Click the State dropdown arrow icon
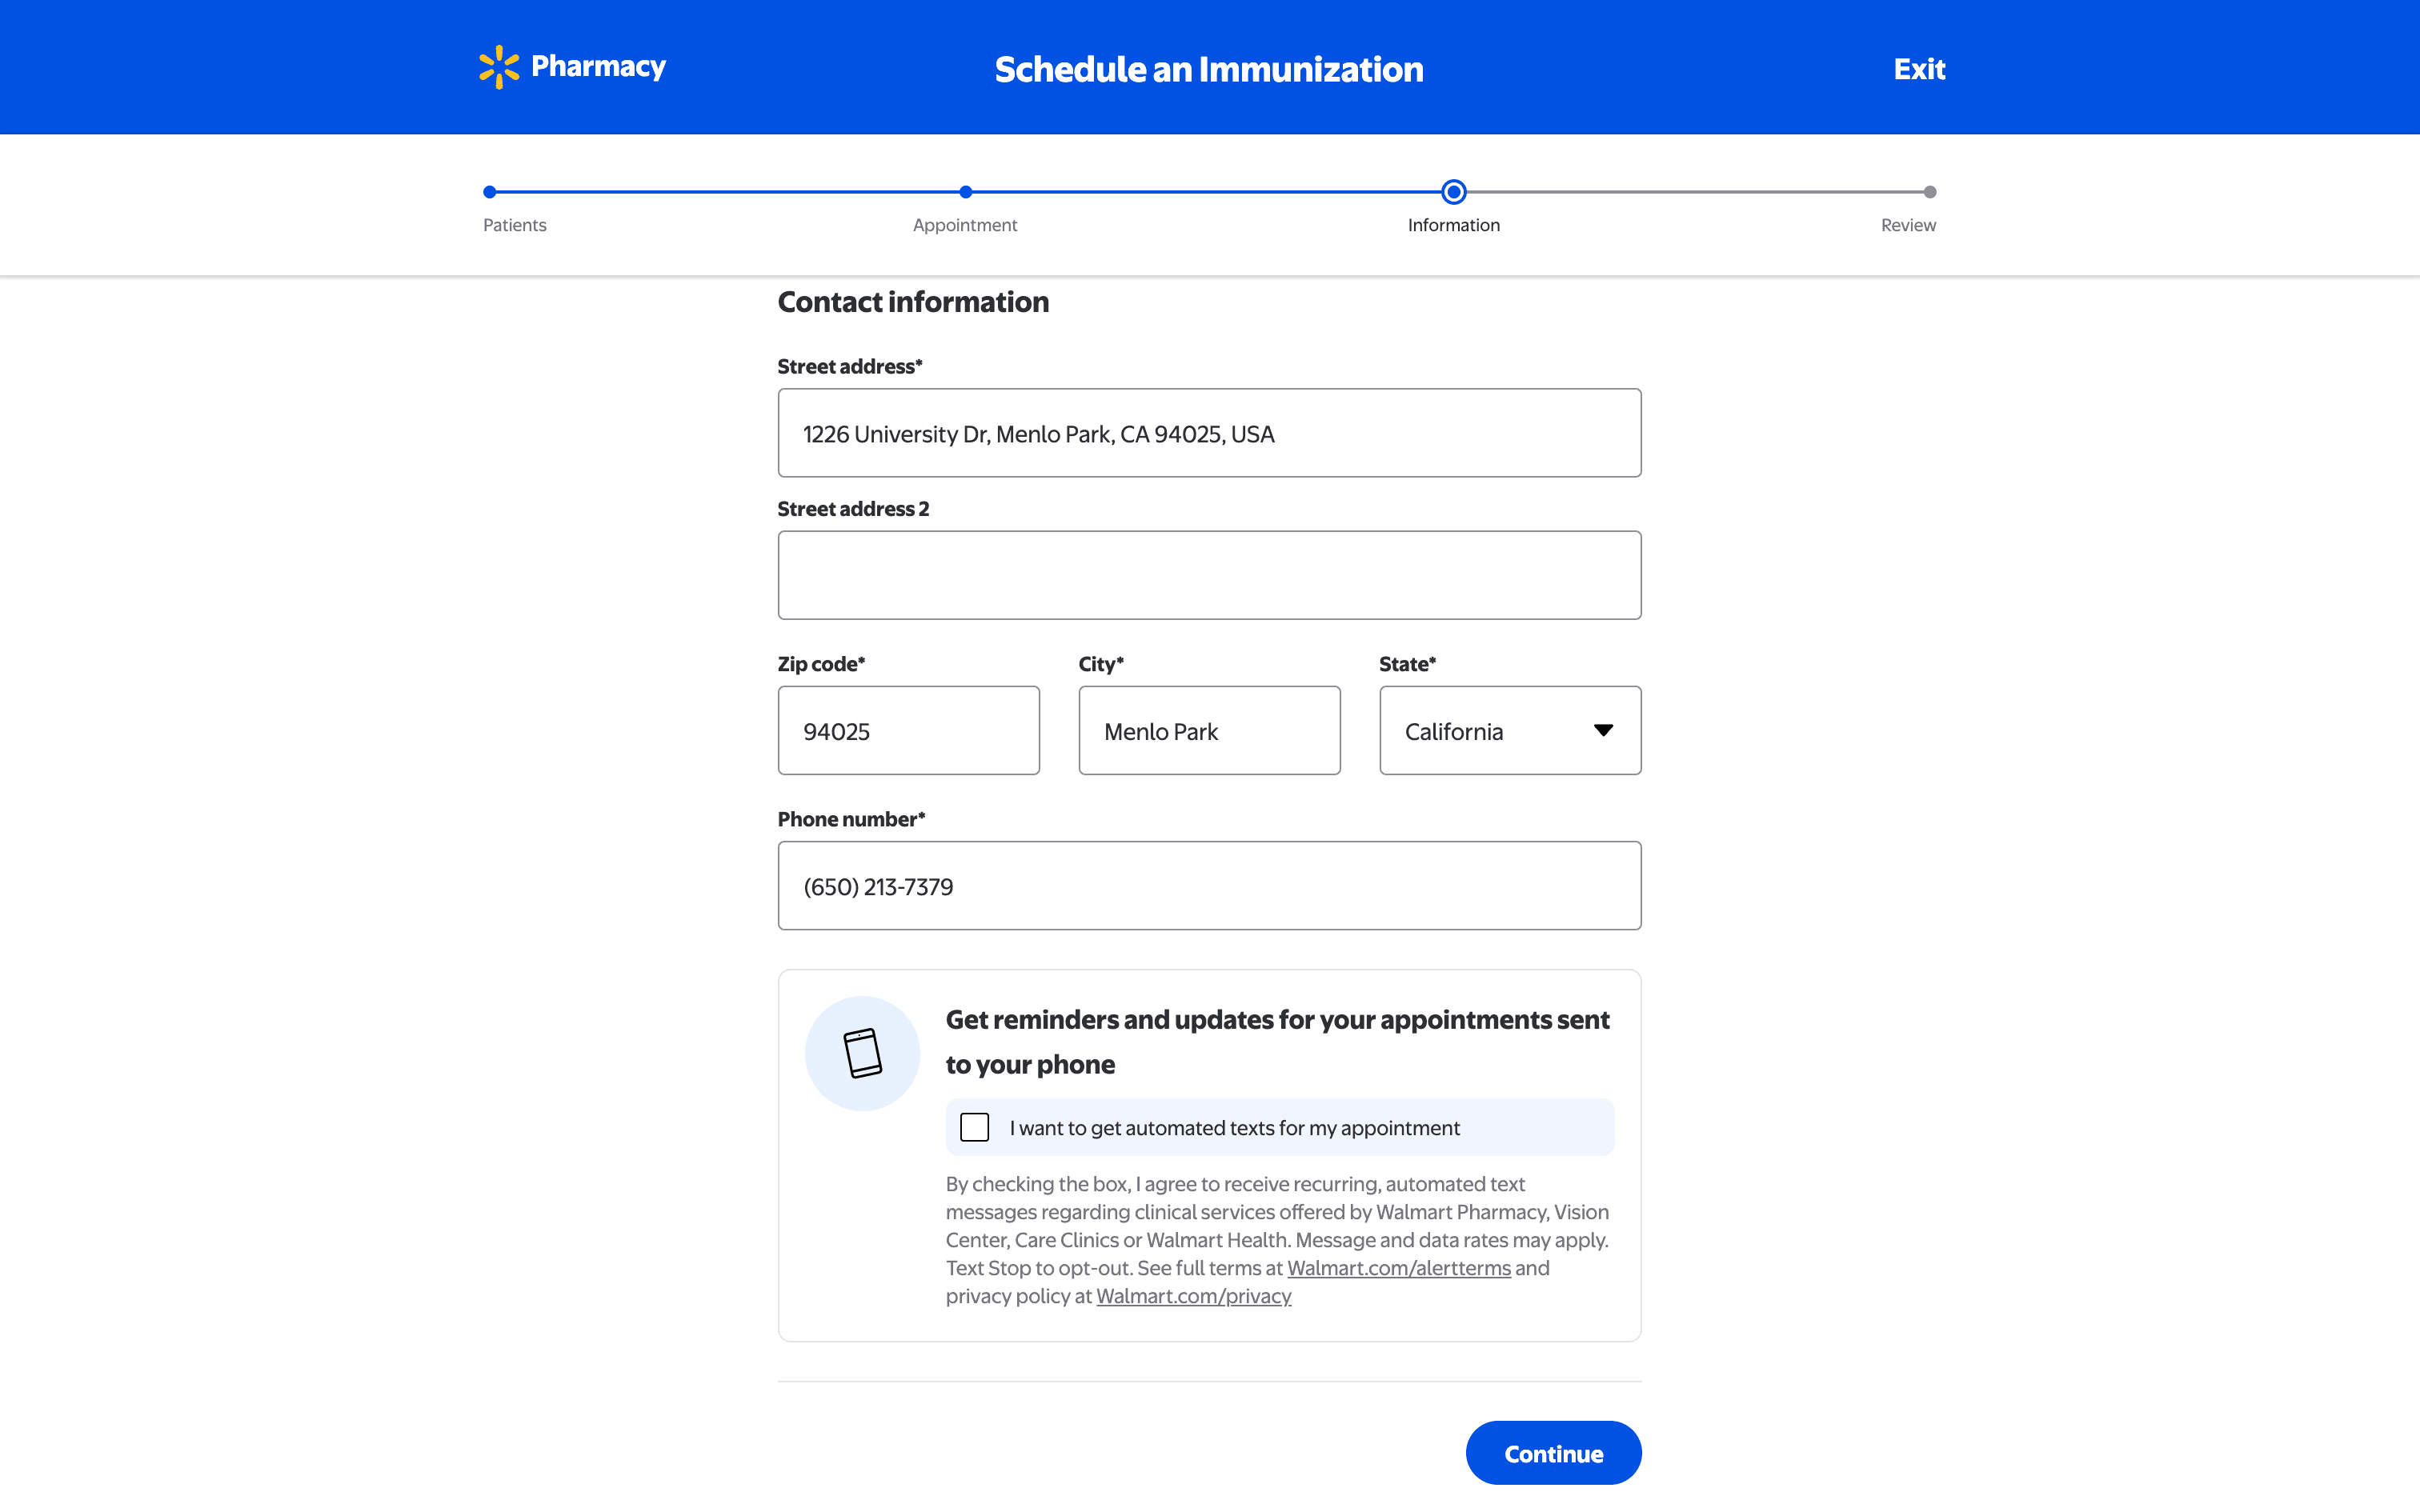The height and width of the screenshot is (1512, 2420). 1603,730
